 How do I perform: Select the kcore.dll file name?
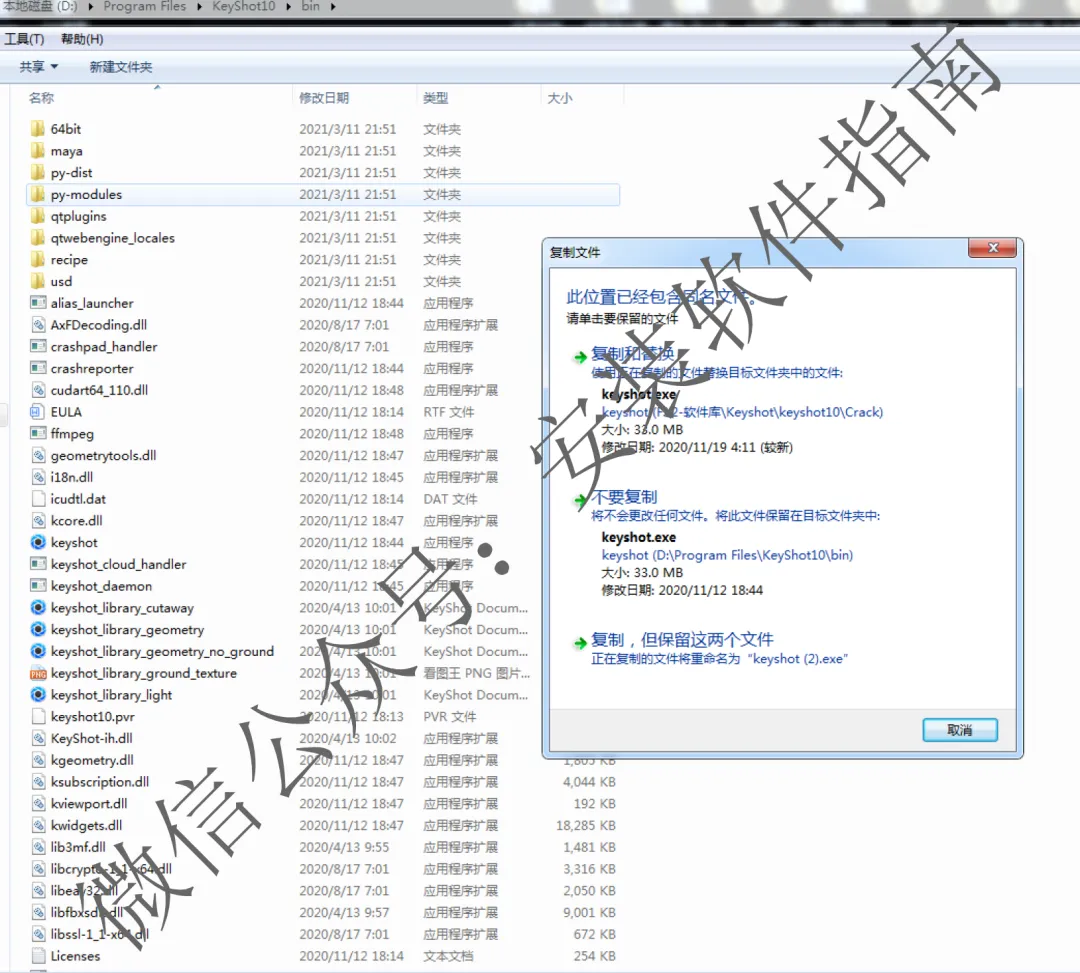click(76, 521)
